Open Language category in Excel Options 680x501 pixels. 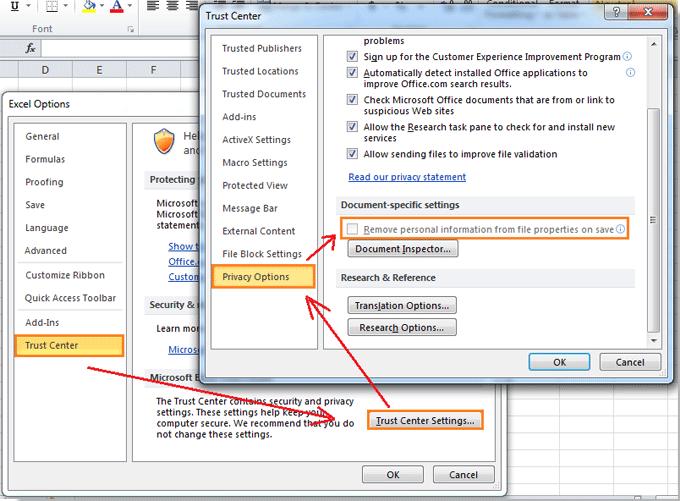tap(47, 228)
